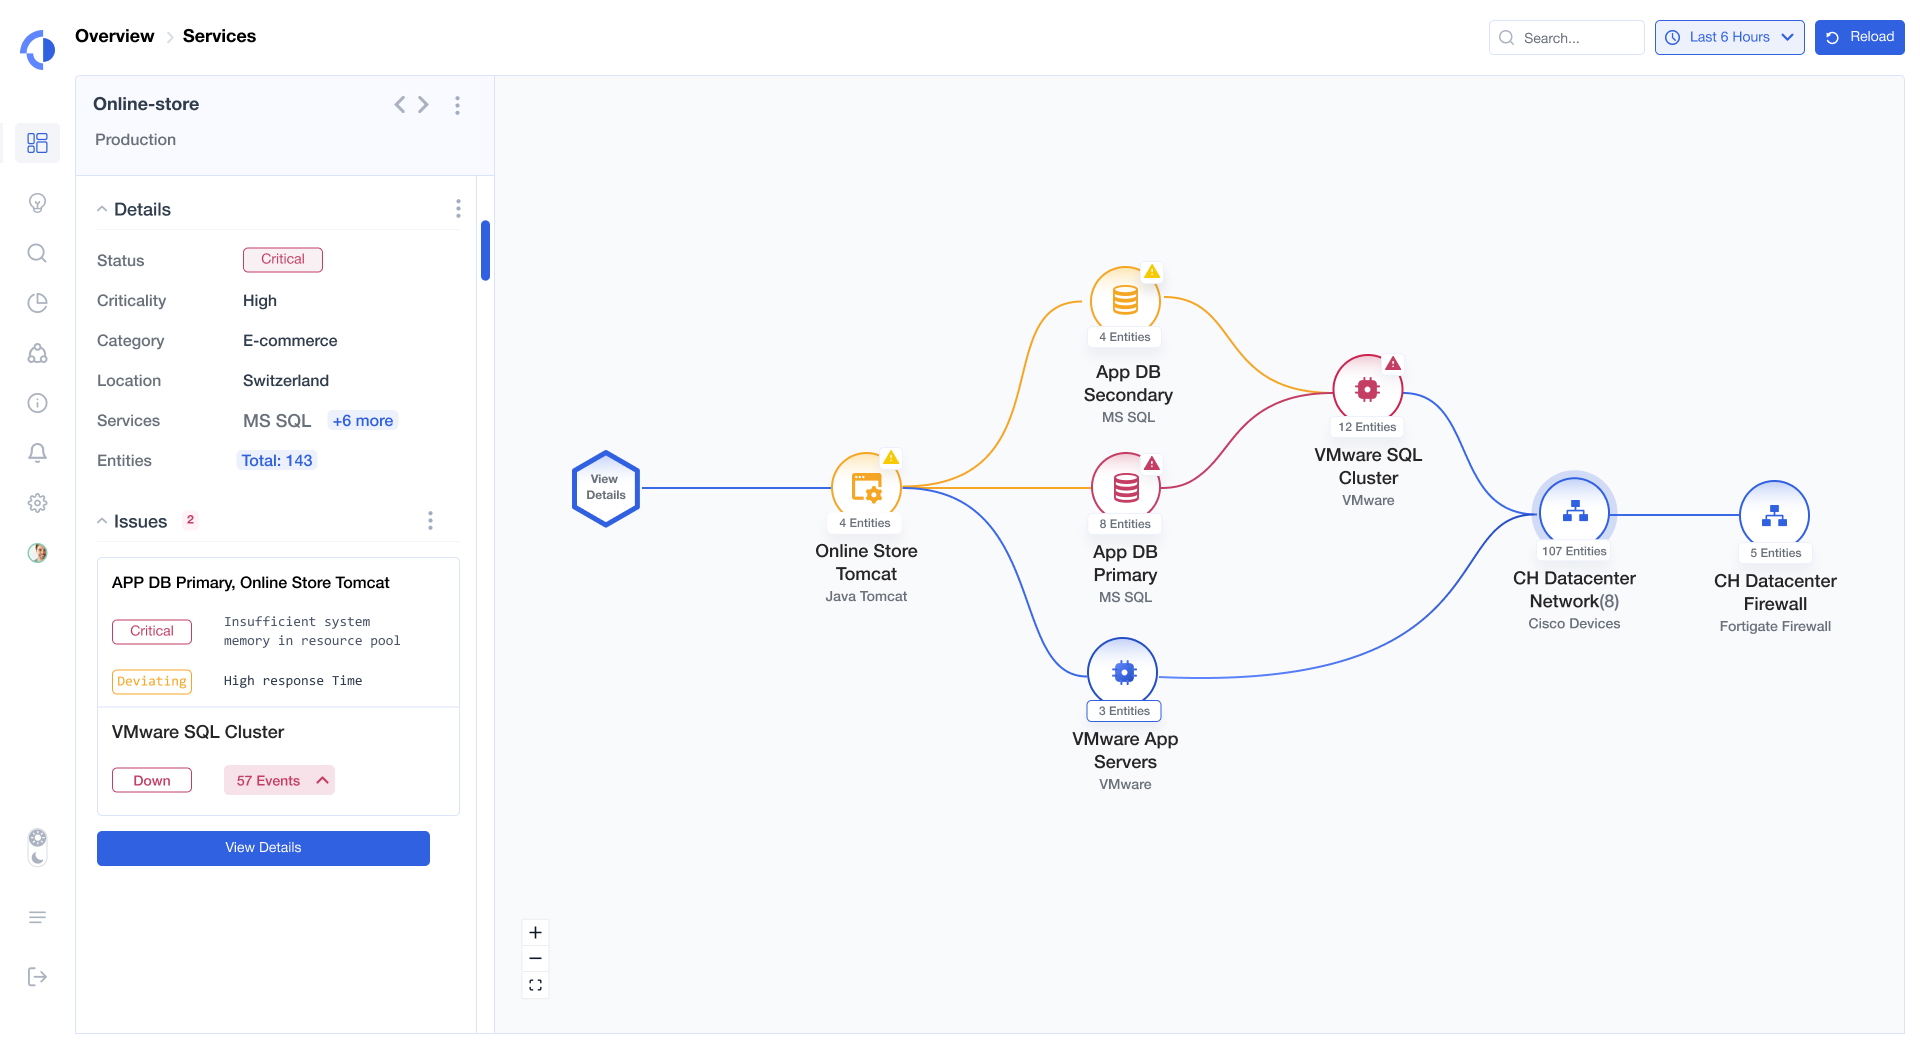Open the notifications bell icon

37,453
